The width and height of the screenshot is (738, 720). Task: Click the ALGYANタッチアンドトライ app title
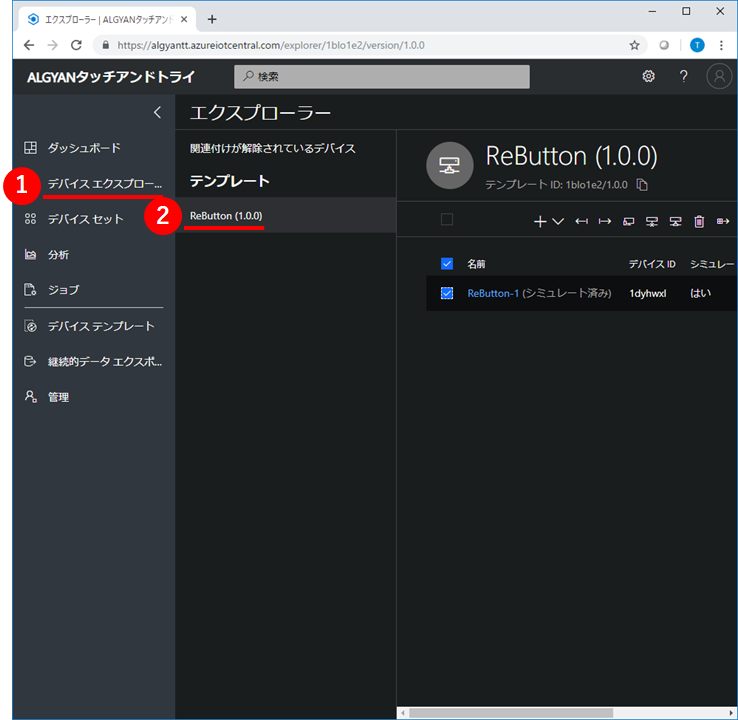pyautogui.click(x=111, y=77)
